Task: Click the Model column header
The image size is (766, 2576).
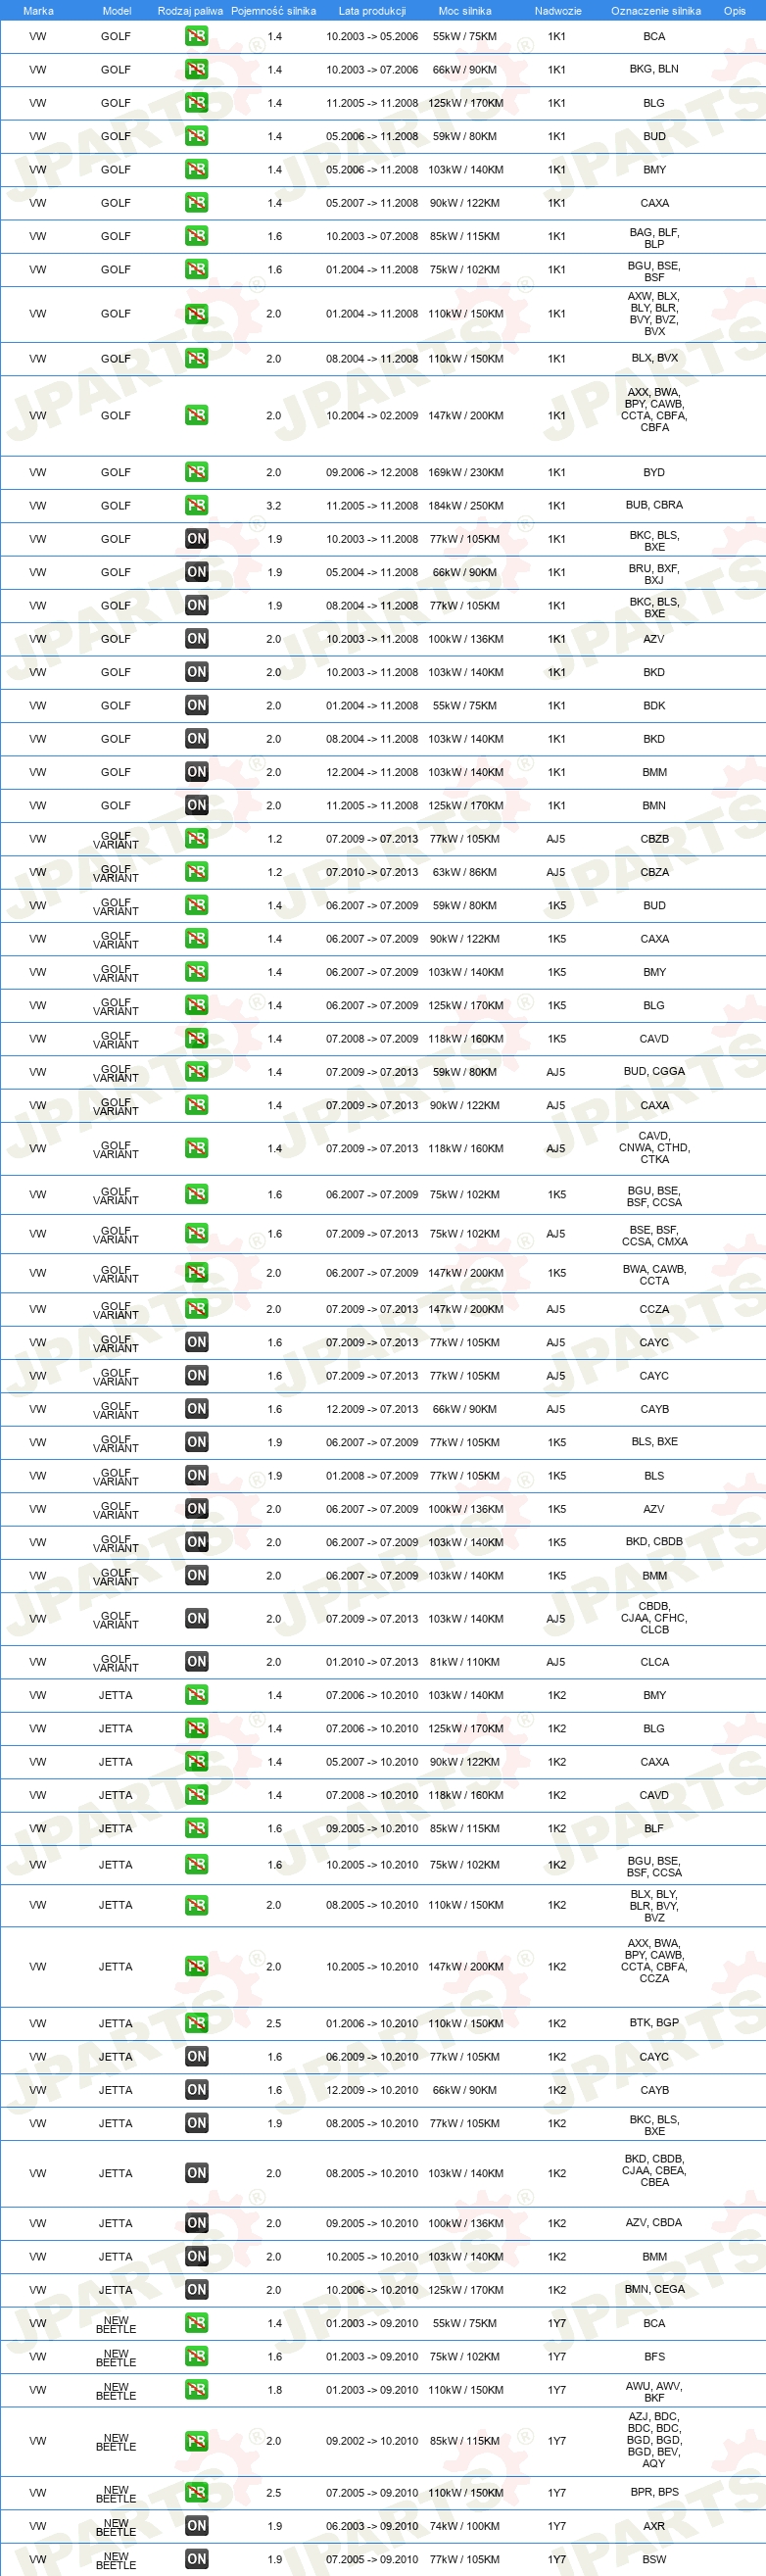Action: click(117, 11)
